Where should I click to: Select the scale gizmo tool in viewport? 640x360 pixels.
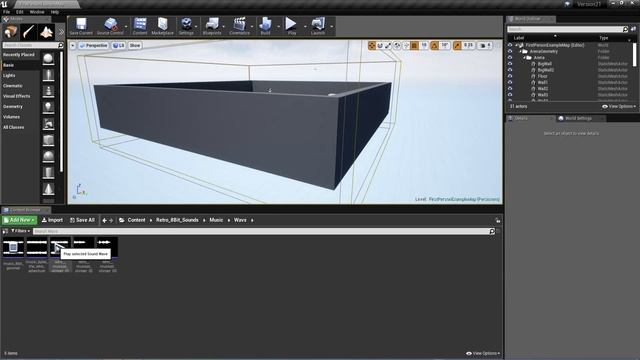click(388, 46)
